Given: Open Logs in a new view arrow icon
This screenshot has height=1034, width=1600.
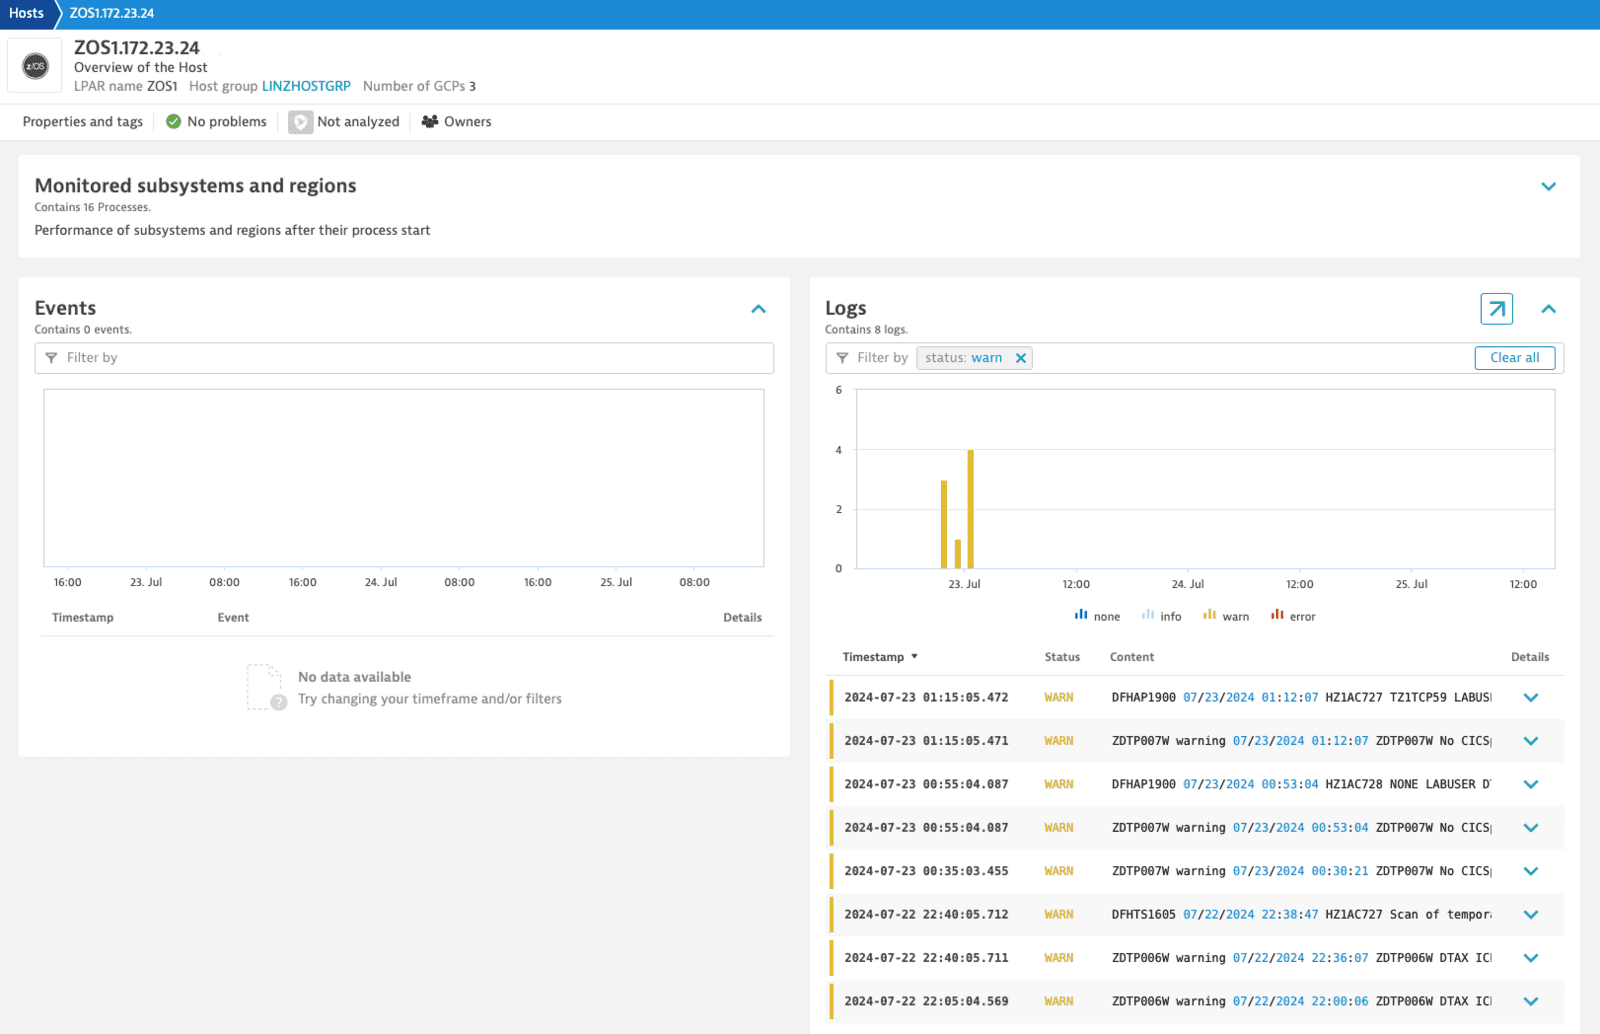Looking at the screenshot, I should [x=1496, y=309].
